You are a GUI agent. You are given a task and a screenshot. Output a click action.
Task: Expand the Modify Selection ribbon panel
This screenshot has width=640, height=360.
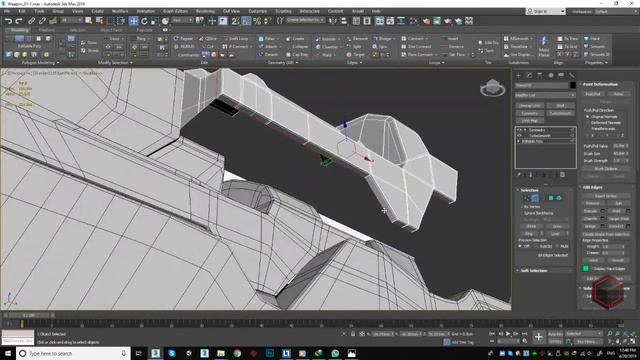(115, 63)
